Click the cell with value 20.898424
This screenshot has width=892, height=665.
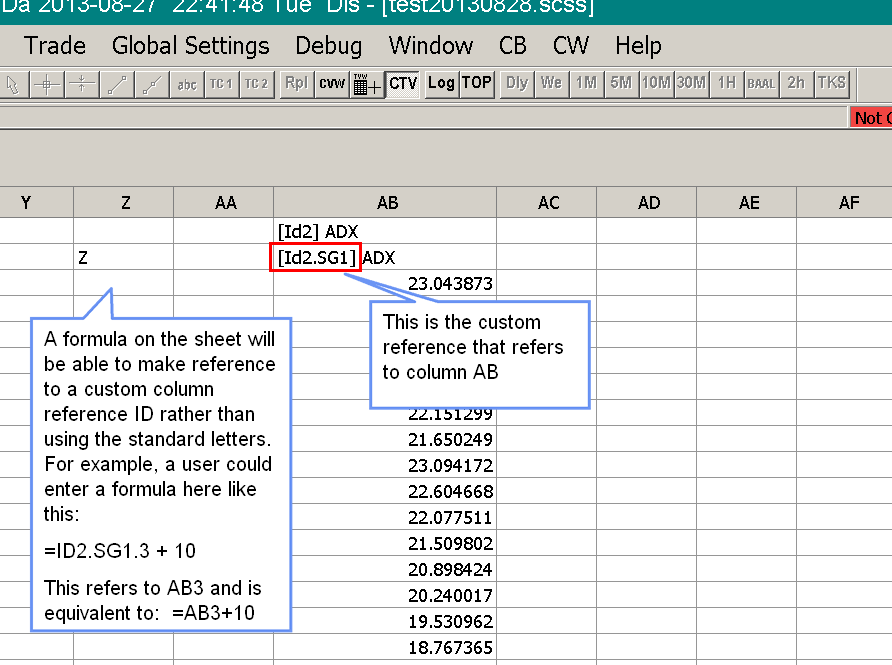click(x=385, y=569)
